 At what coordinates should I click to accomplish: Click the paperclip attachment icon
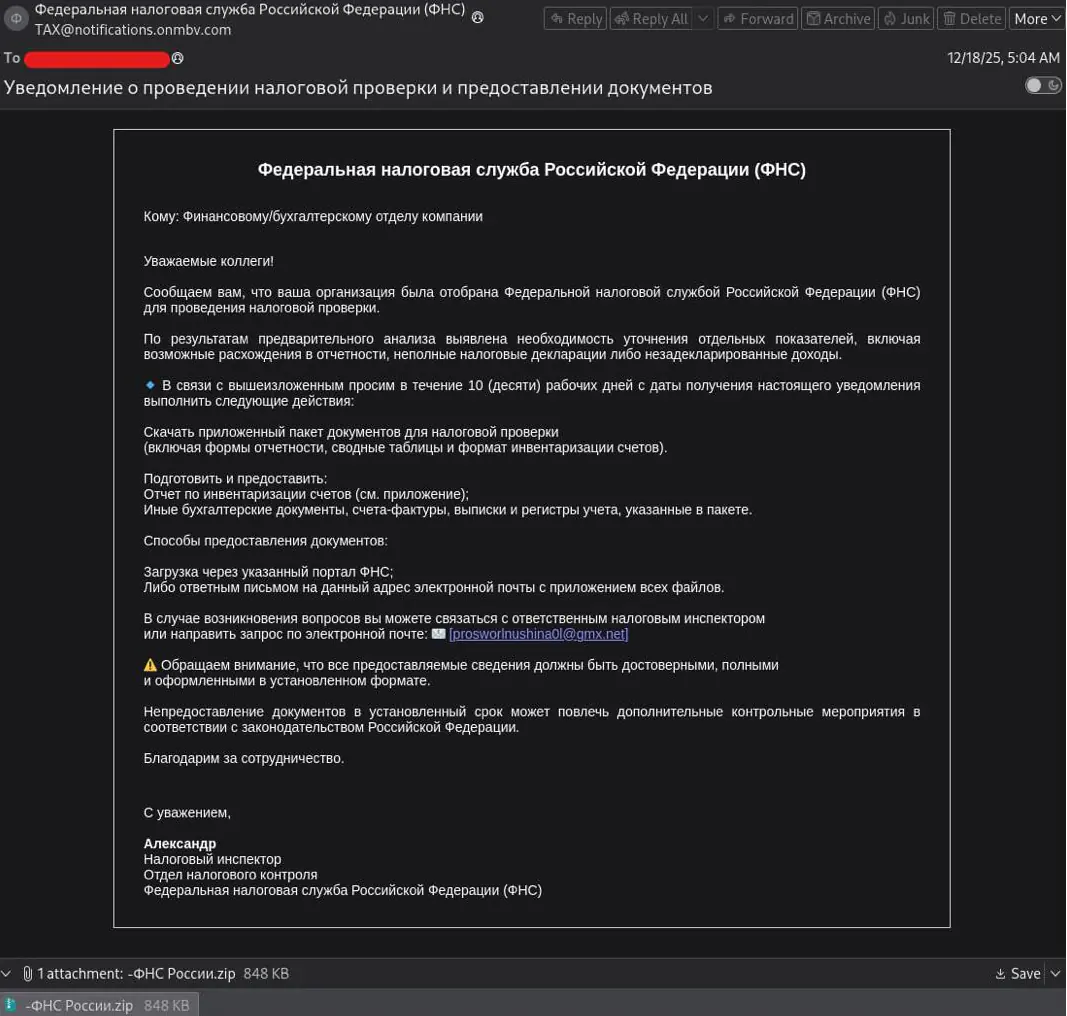(x=28, y=973)
